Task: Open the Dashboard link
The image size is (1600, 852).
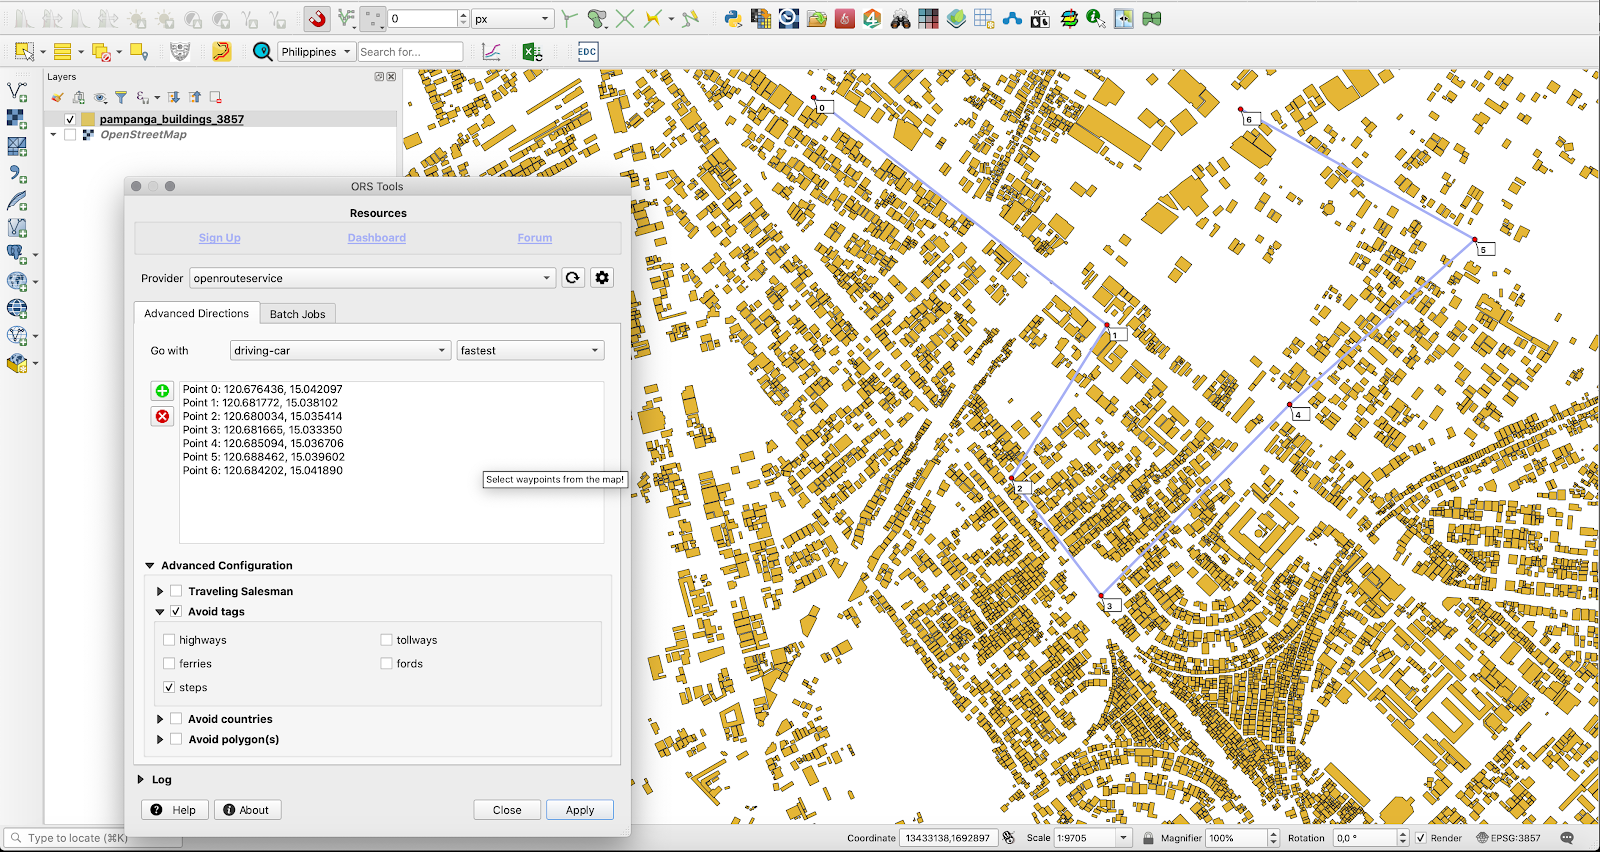Action: click(x=376, y=238)
